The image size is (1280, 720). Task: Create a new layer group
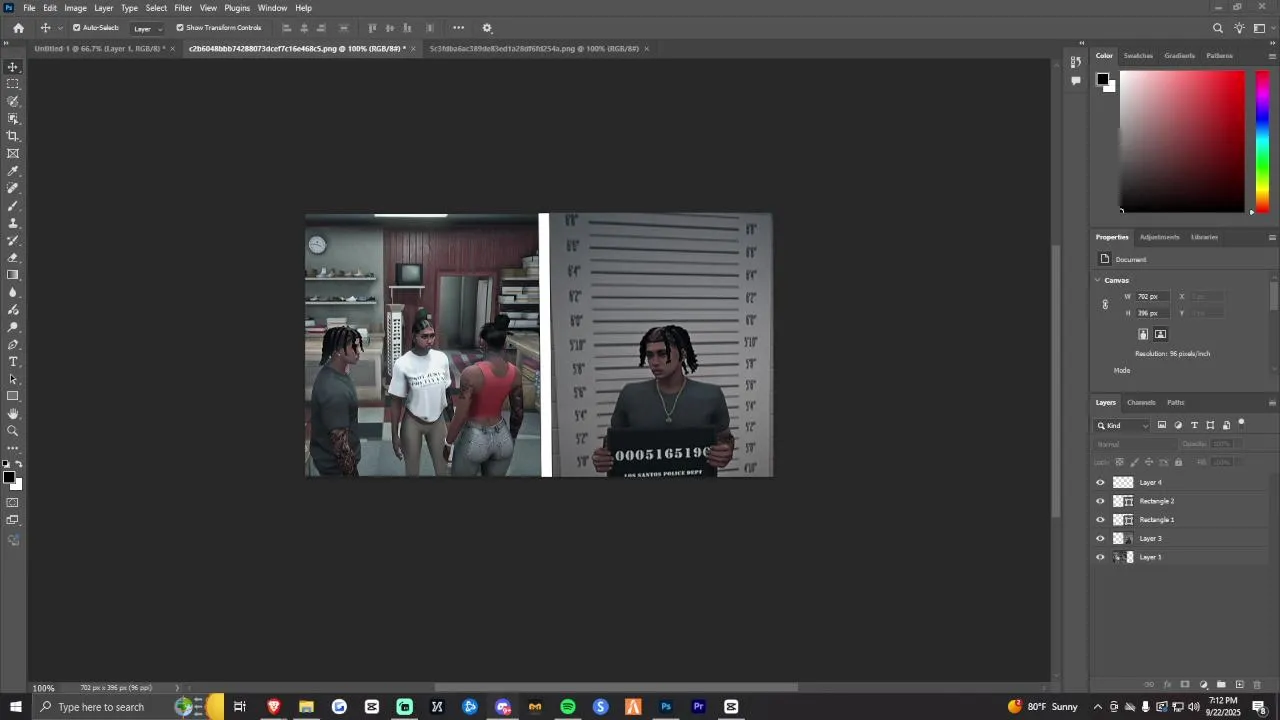[1221, 685]
